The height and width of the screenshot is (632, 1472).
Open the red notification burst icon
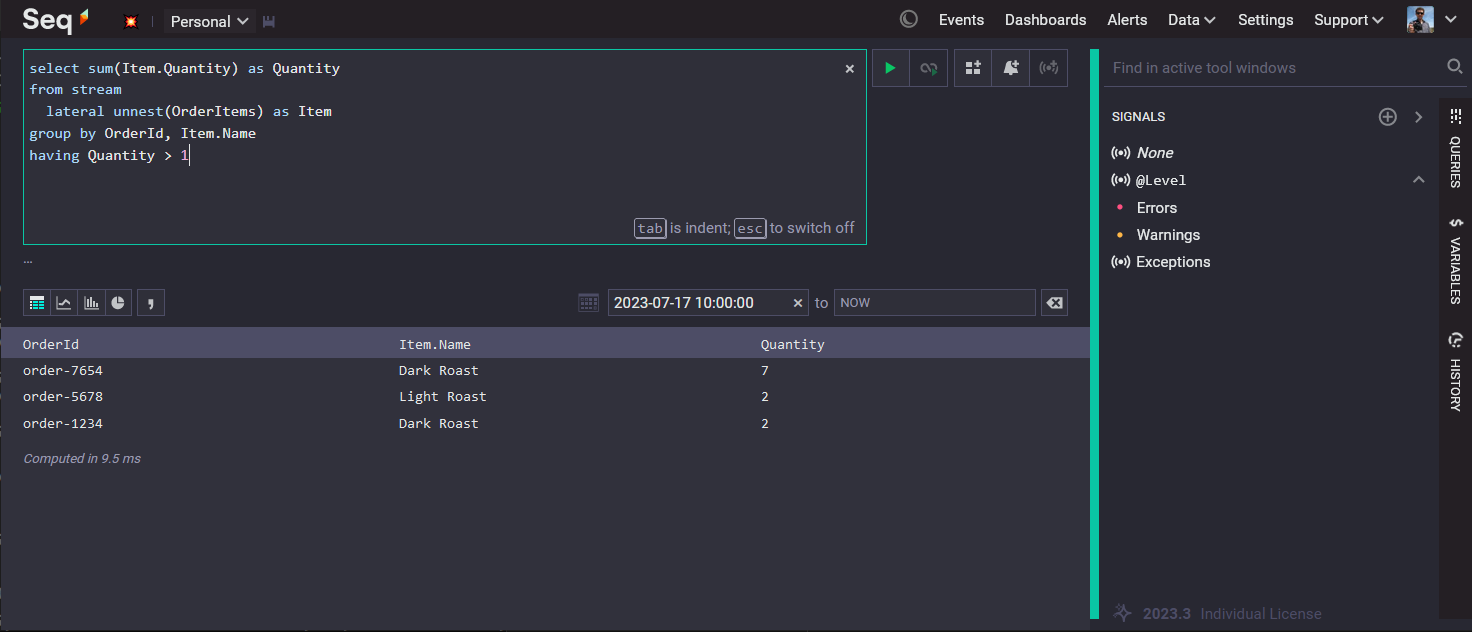coord(130,21)
